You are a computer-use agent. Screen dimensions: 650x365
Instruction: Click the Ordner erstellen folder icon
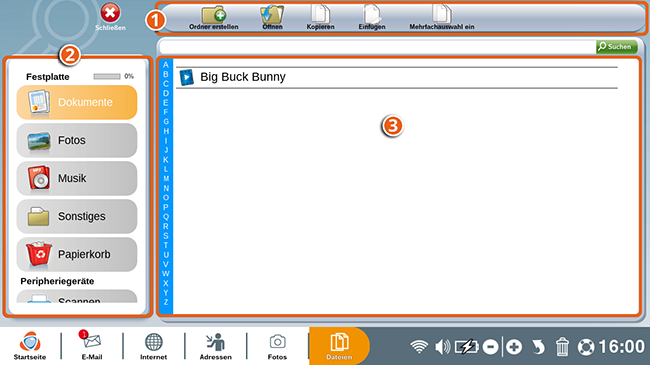(x=214, y=15)
